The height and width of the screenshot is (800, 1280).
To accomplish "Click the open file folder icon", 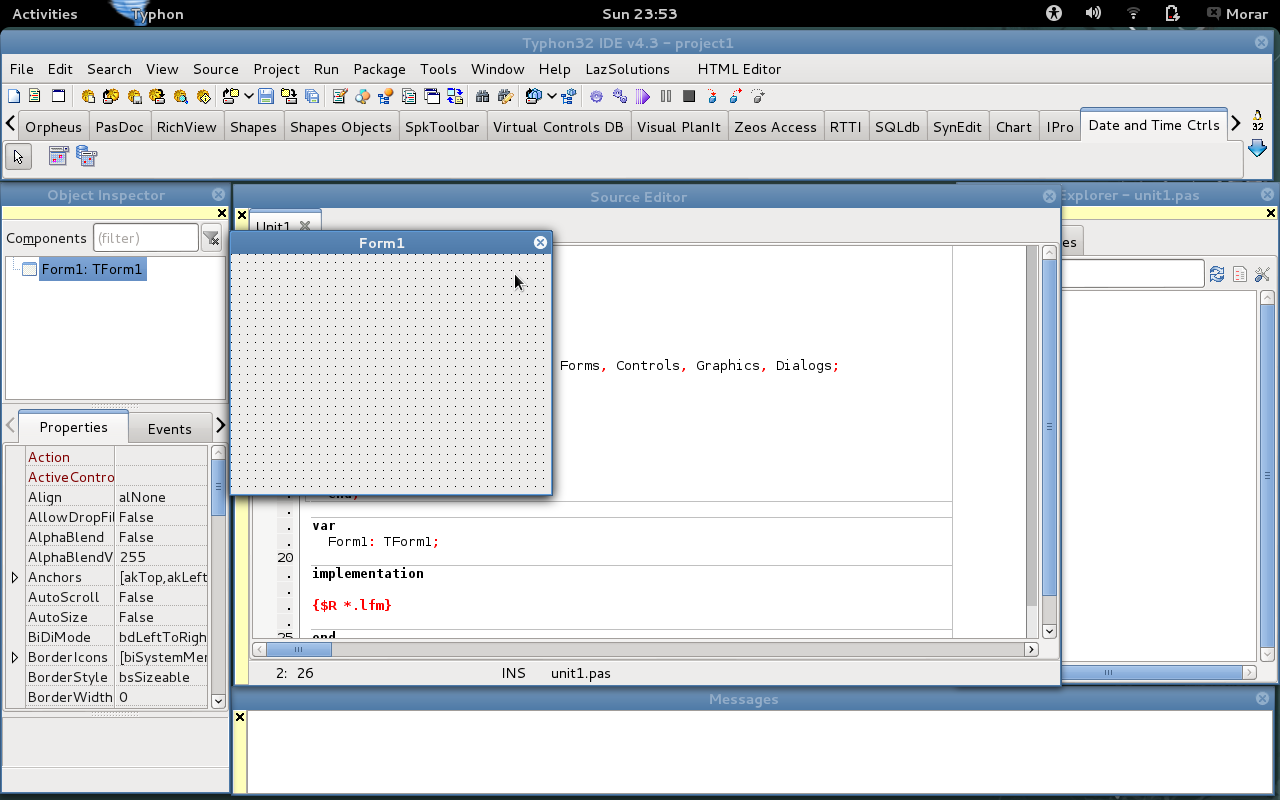I will [x=230, y=97].
